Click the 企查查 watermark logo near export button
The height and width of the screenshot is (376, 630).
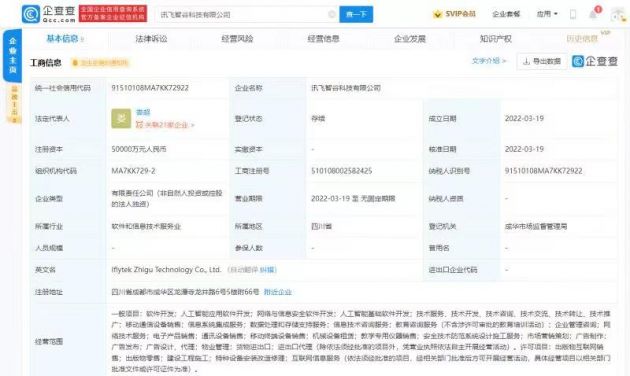click(x=595, y=61)
